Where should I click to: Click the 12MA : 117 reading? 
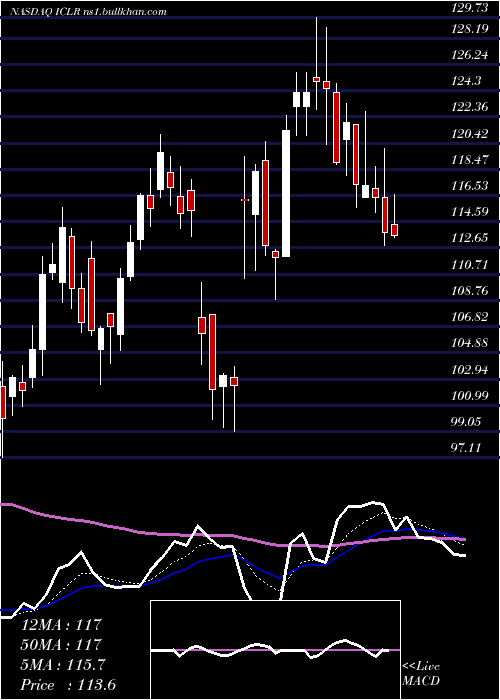(61, 625)
